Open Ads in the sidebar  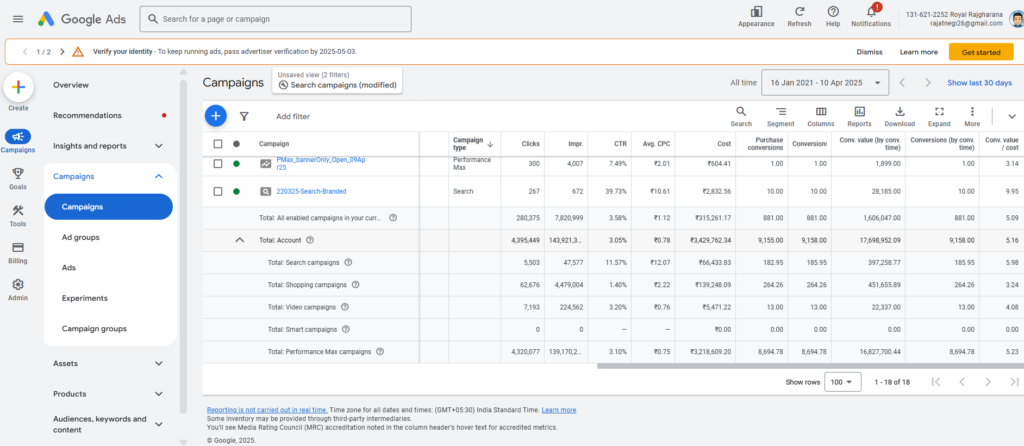(69, 268)
